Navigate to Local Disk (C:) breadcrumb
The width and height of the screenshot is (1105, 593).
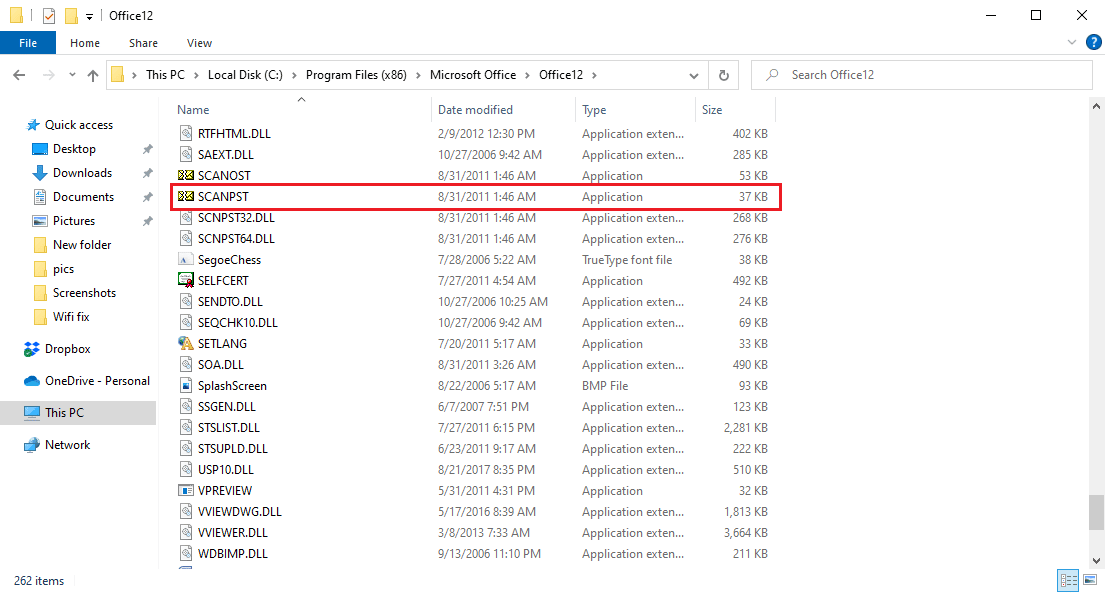[x=245, y=75]
